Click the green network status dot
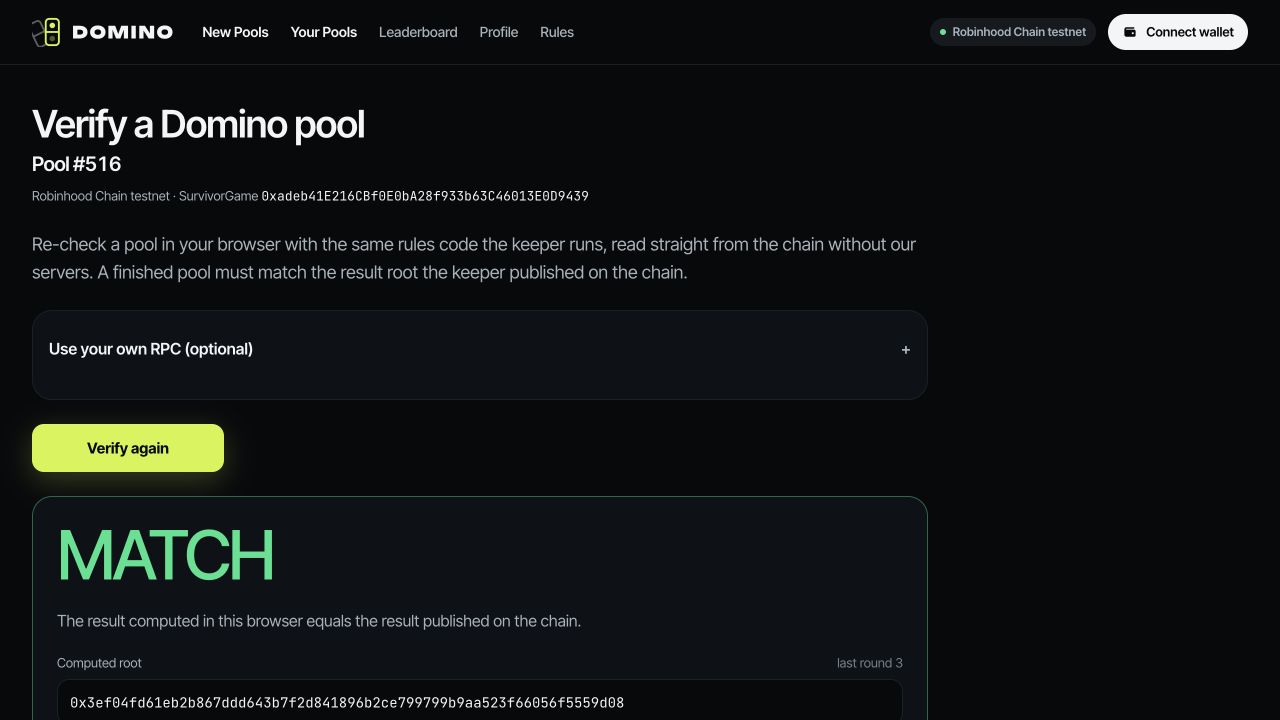Viewport: 1280px width, 720px height. pos(942,32)
